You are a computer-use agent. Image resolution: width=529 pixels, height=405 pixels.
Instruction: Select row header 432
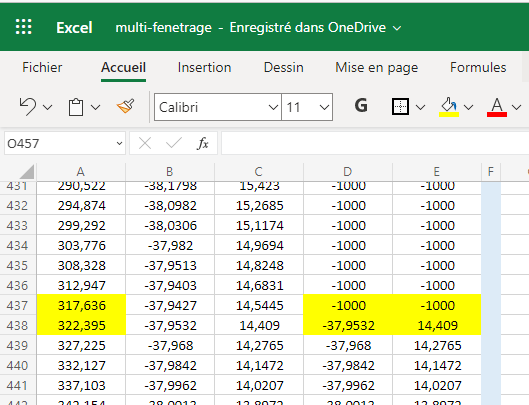point(18,206)
